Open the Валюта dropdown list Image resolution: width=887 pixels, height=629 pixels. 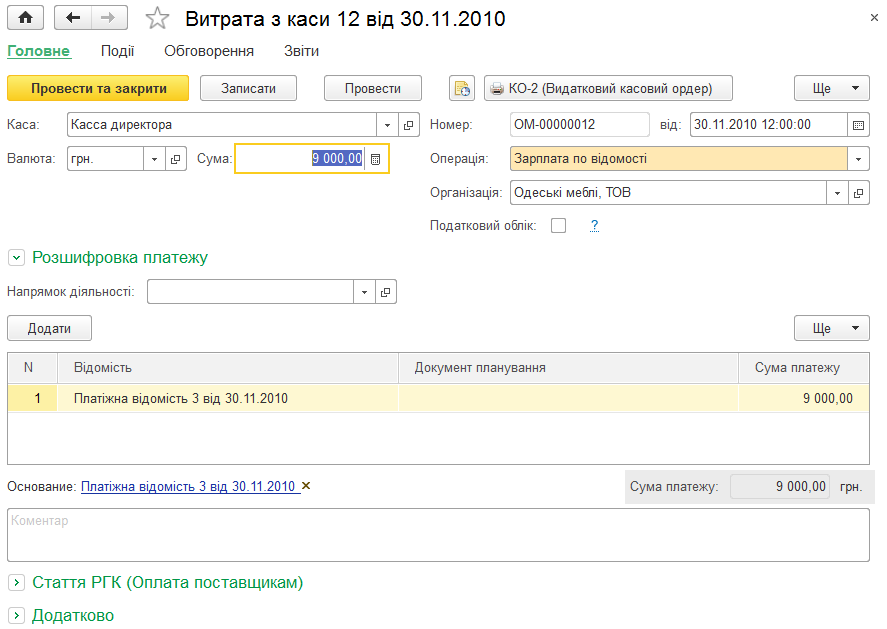coord(154,159)
